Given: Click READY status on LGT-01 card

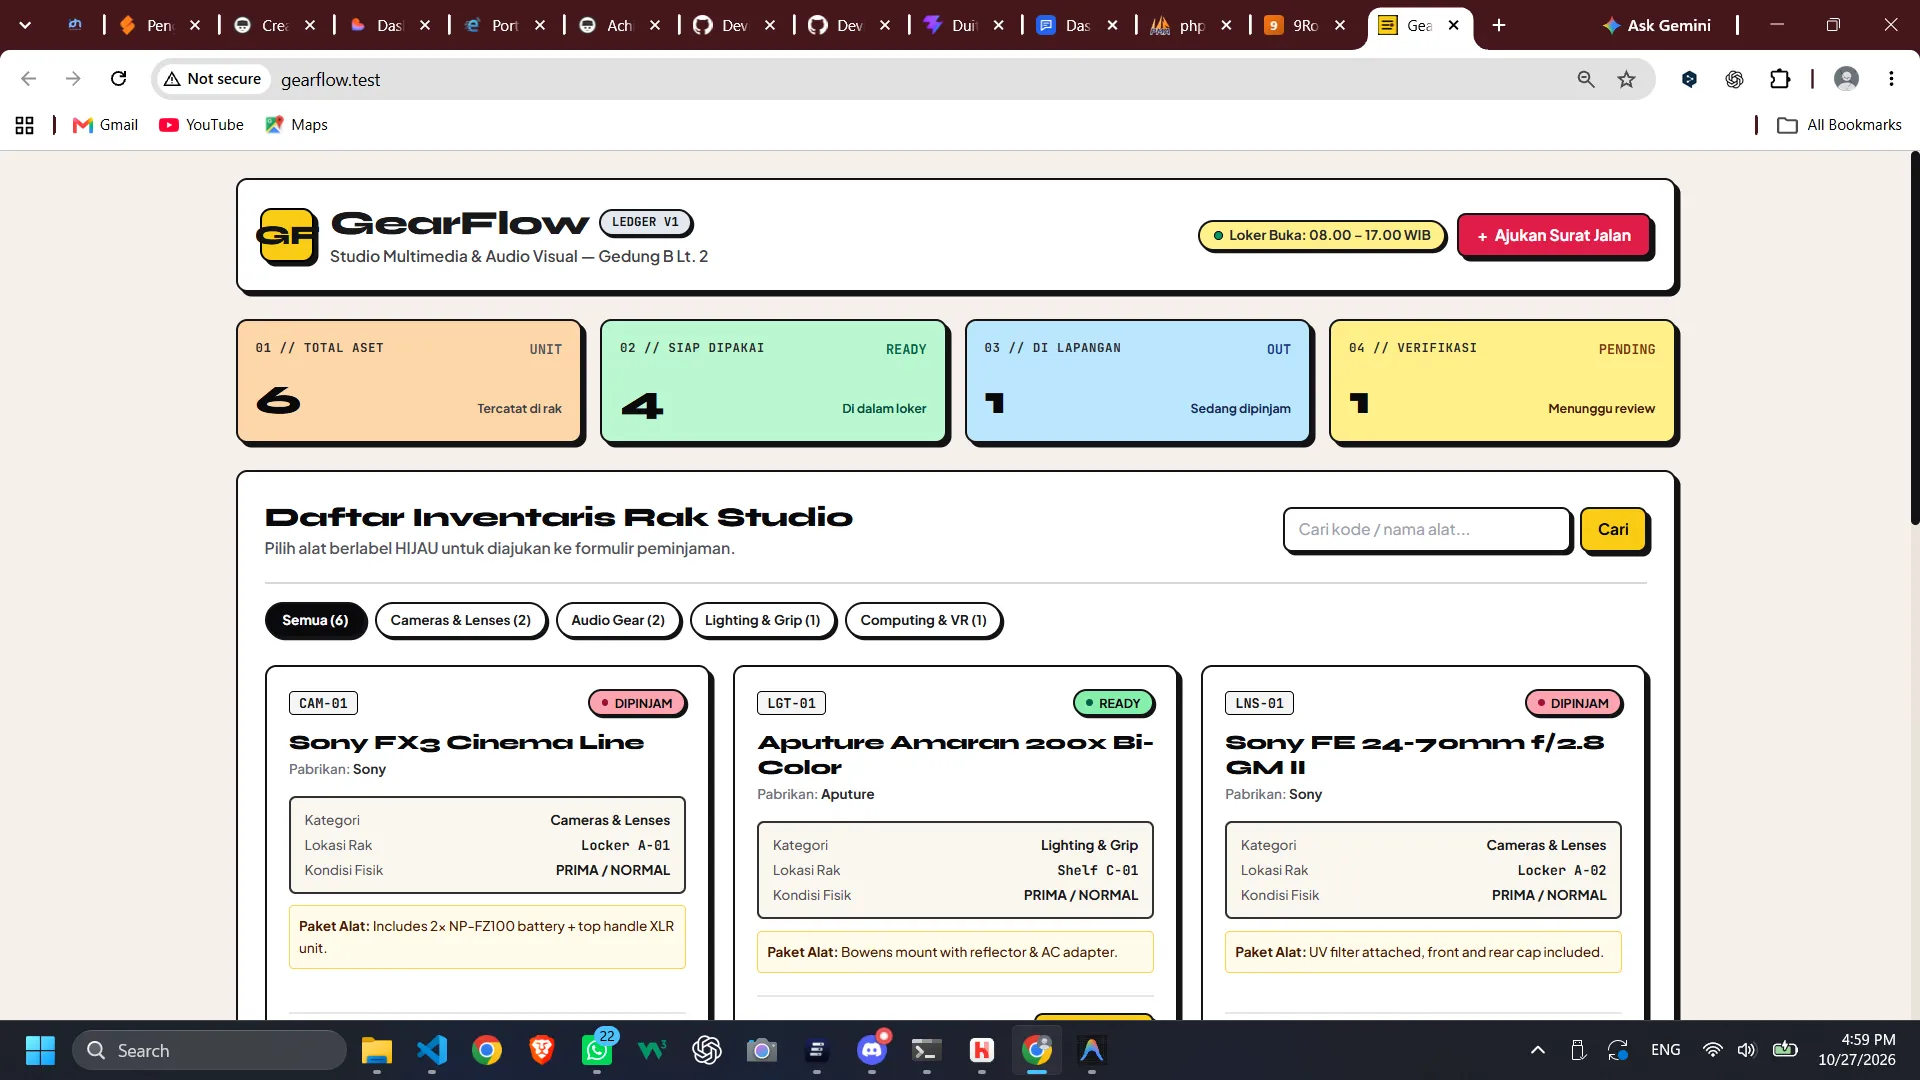Looking at the screenshot, I should (1113, 703).
